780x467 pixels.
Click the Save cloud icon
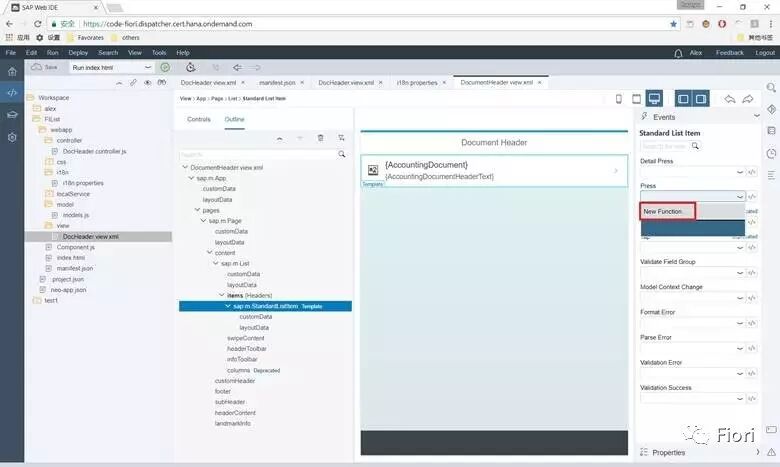tap(37, 67)
